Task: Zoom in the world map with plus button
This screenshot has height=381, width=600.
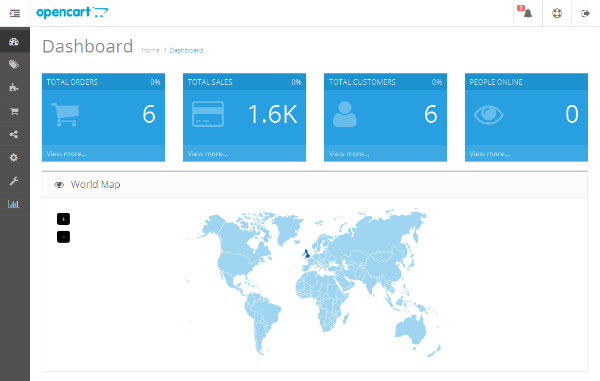Action: (64, 219)
